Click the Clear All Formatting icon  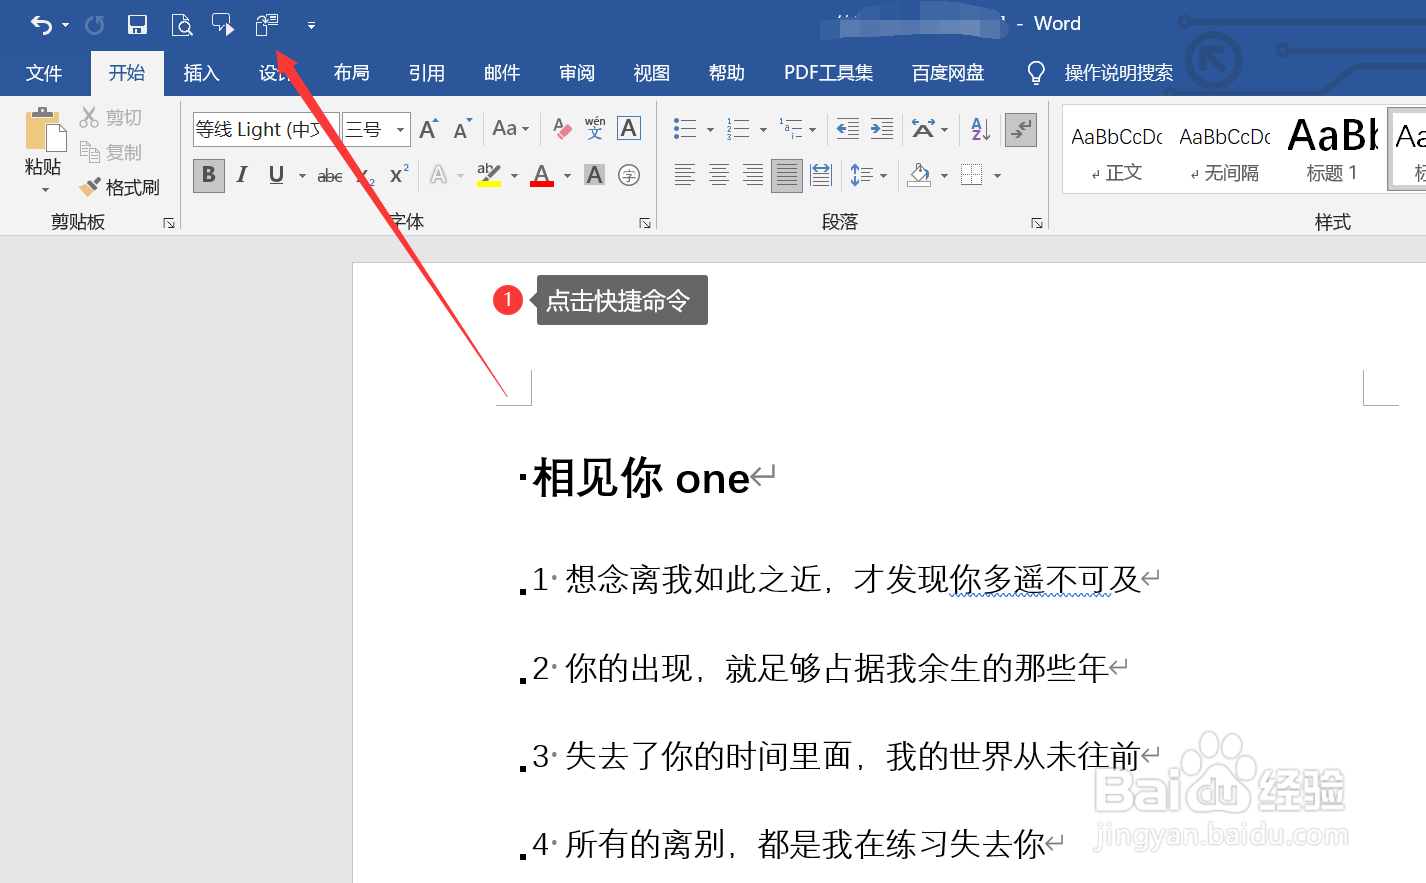click(x=561, y=128)
